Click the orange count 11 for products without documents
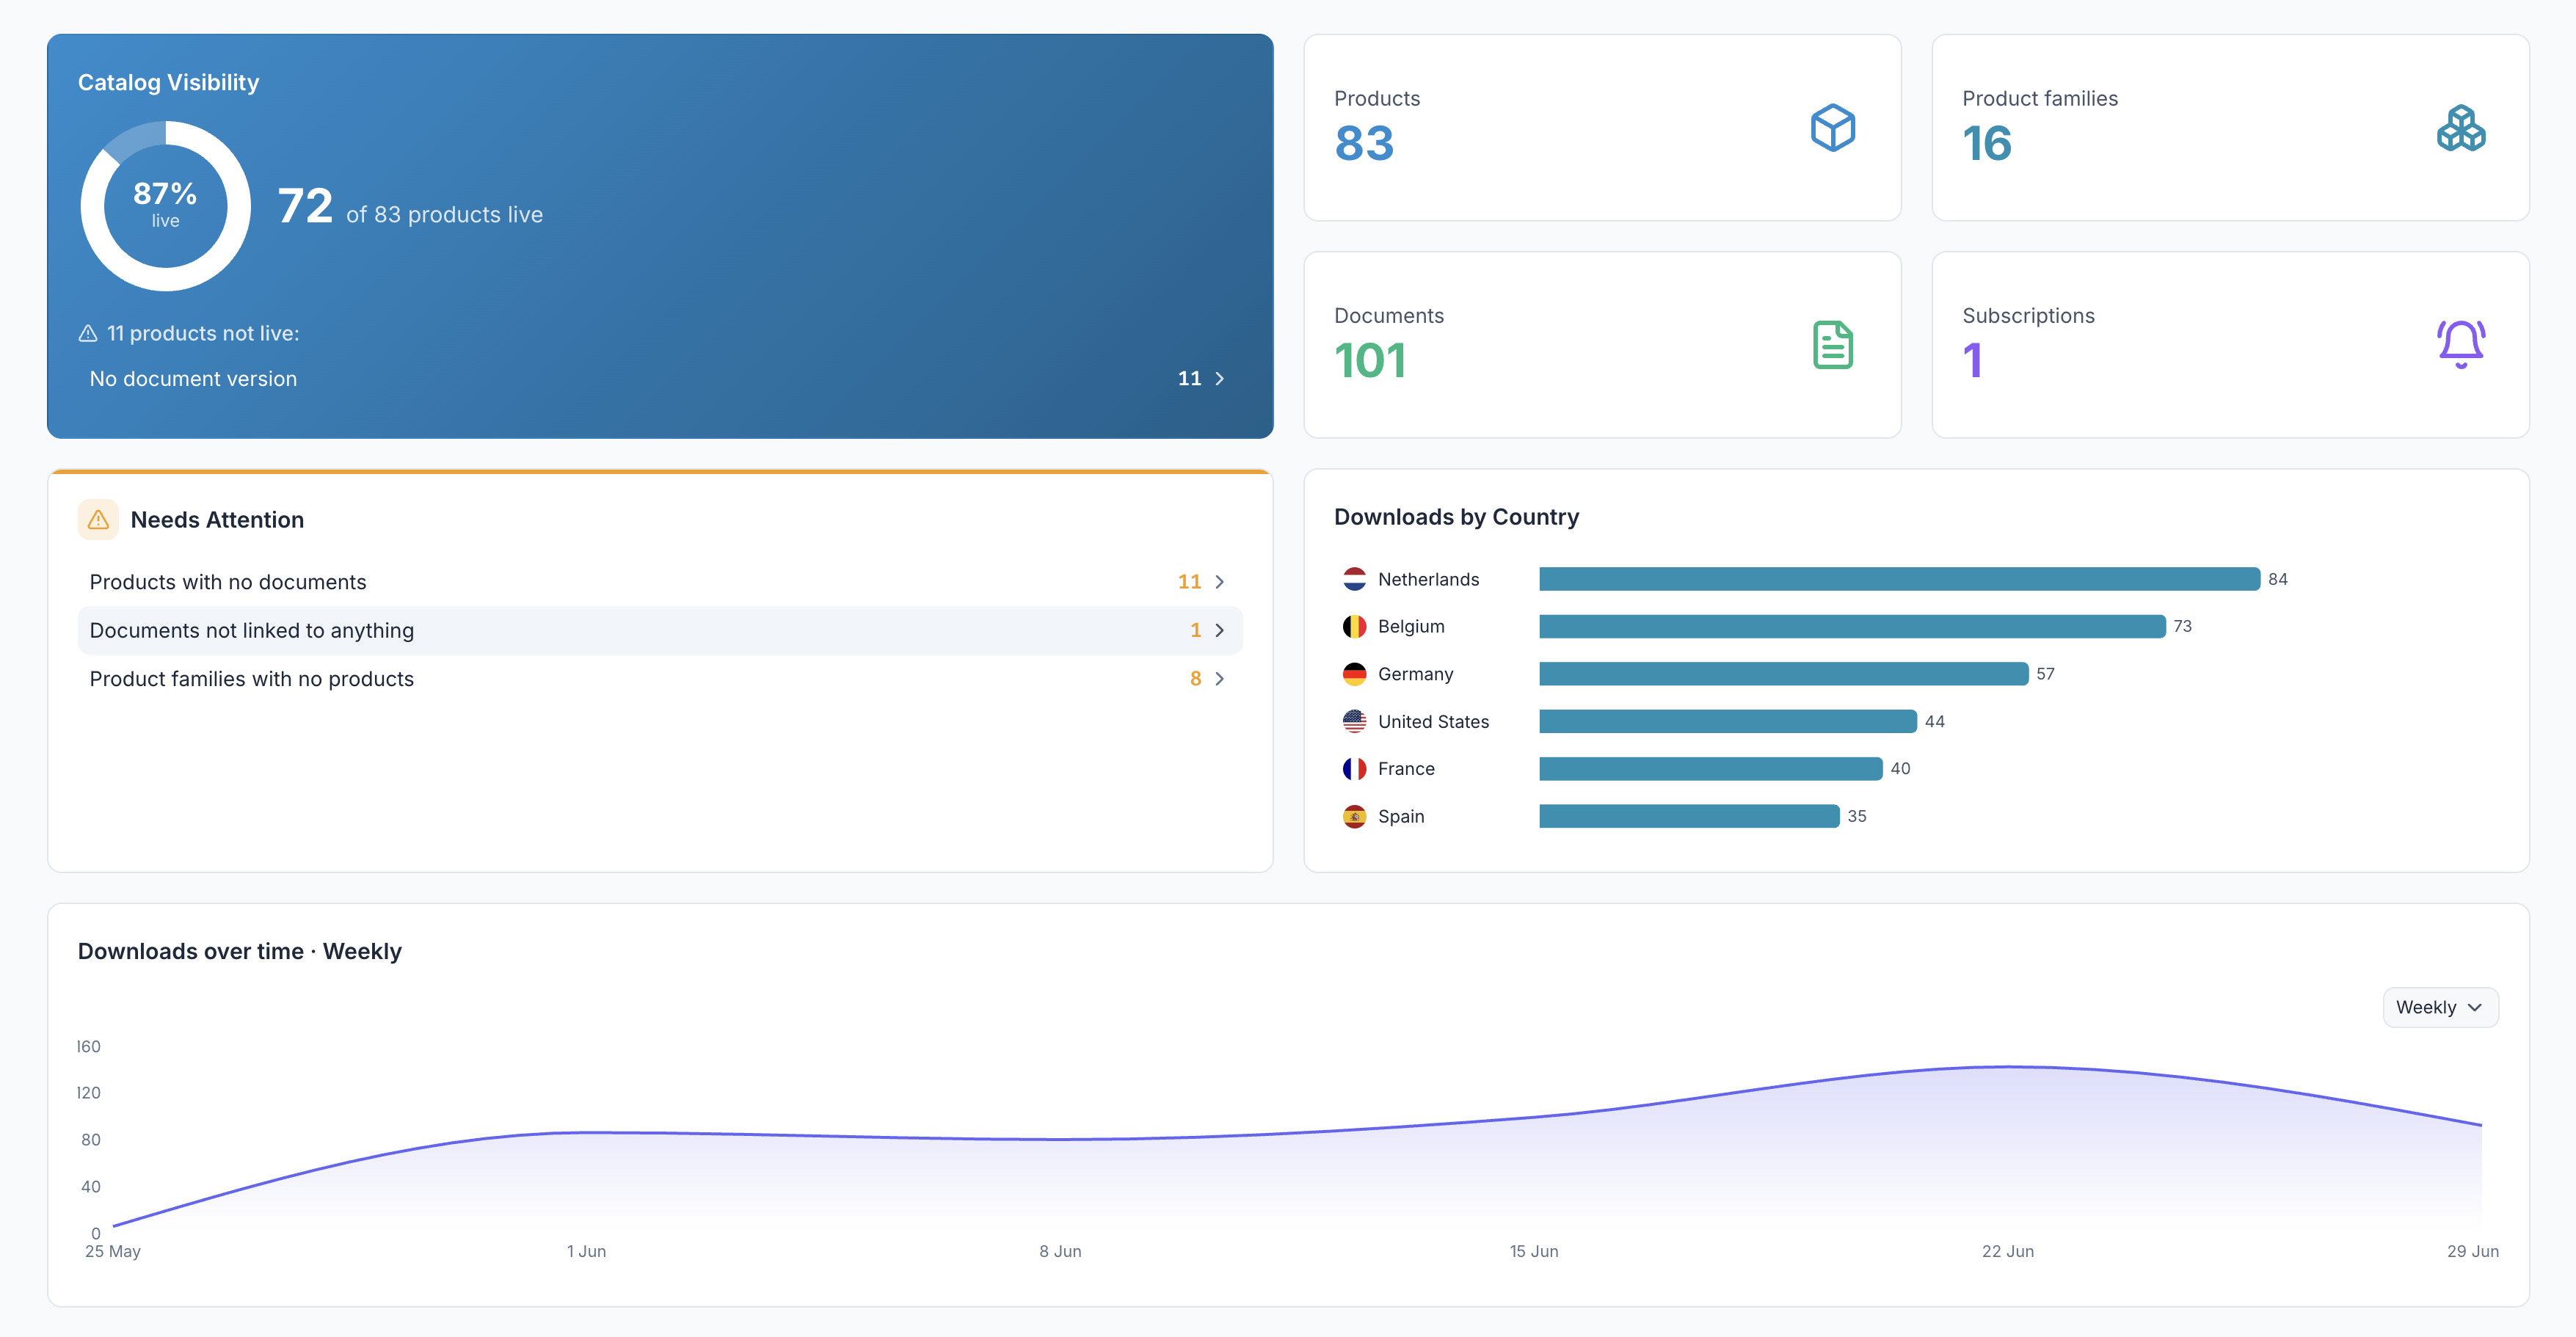Viewport: 2576px width, 1337px height. point(1189,582)
